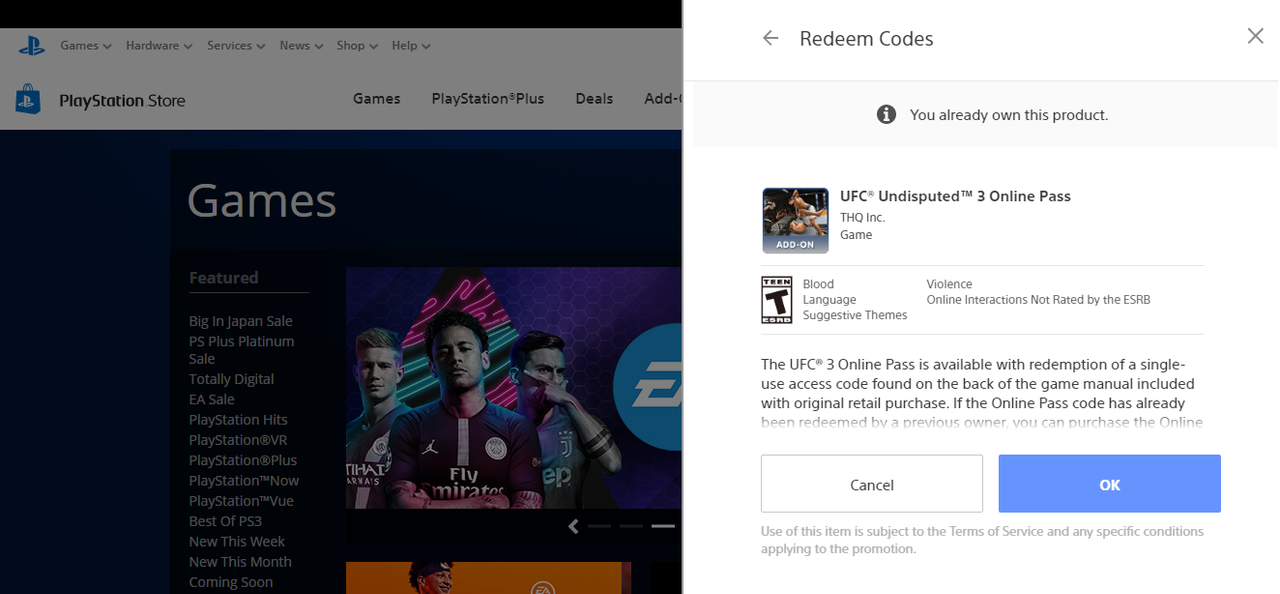This screenshot has width=1280, height=594.
Task: Open the PlayStation™Vue sidebar link
Action: pos(241,501)
